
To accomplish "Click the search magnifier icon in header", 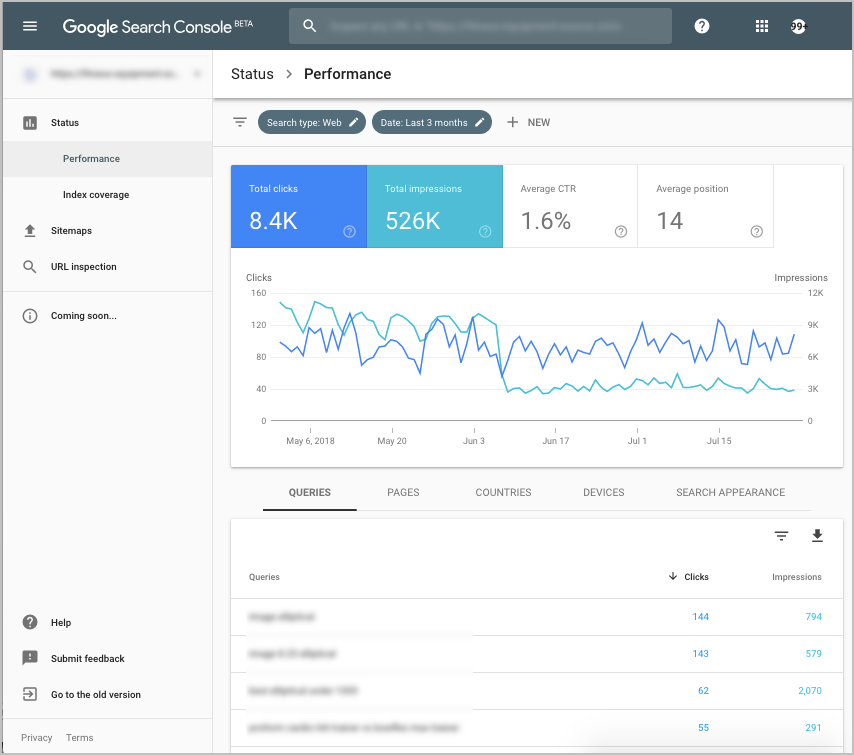I will tap(309, 26).
